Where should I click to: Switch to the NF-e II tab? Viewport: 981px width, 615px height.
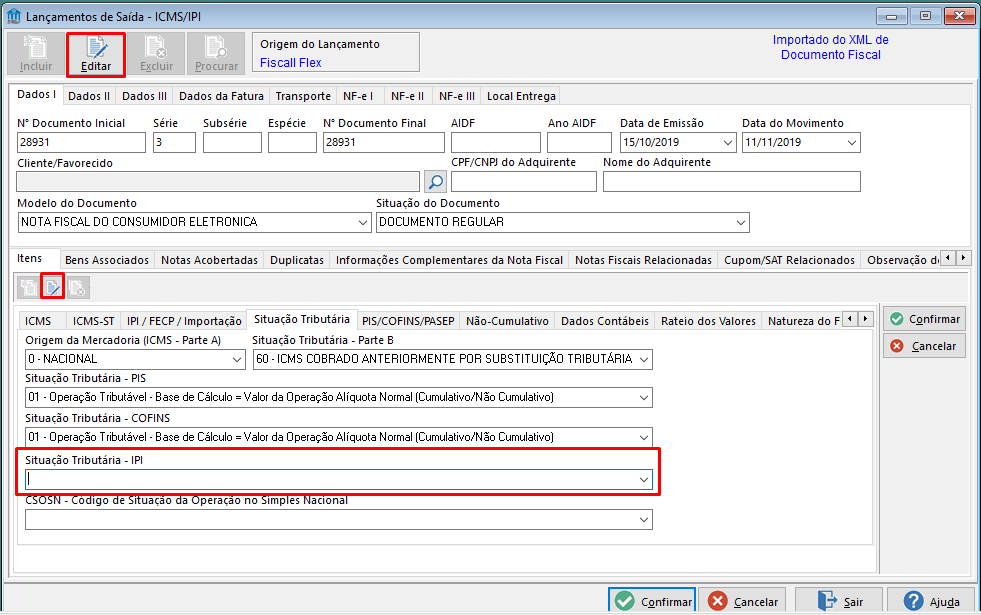407,96
